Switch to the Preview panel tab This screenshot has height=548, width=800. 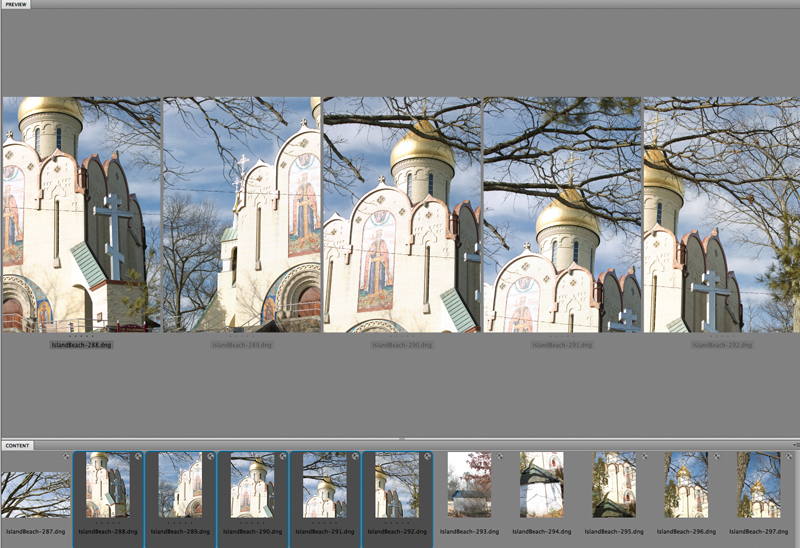click(17, 5)
